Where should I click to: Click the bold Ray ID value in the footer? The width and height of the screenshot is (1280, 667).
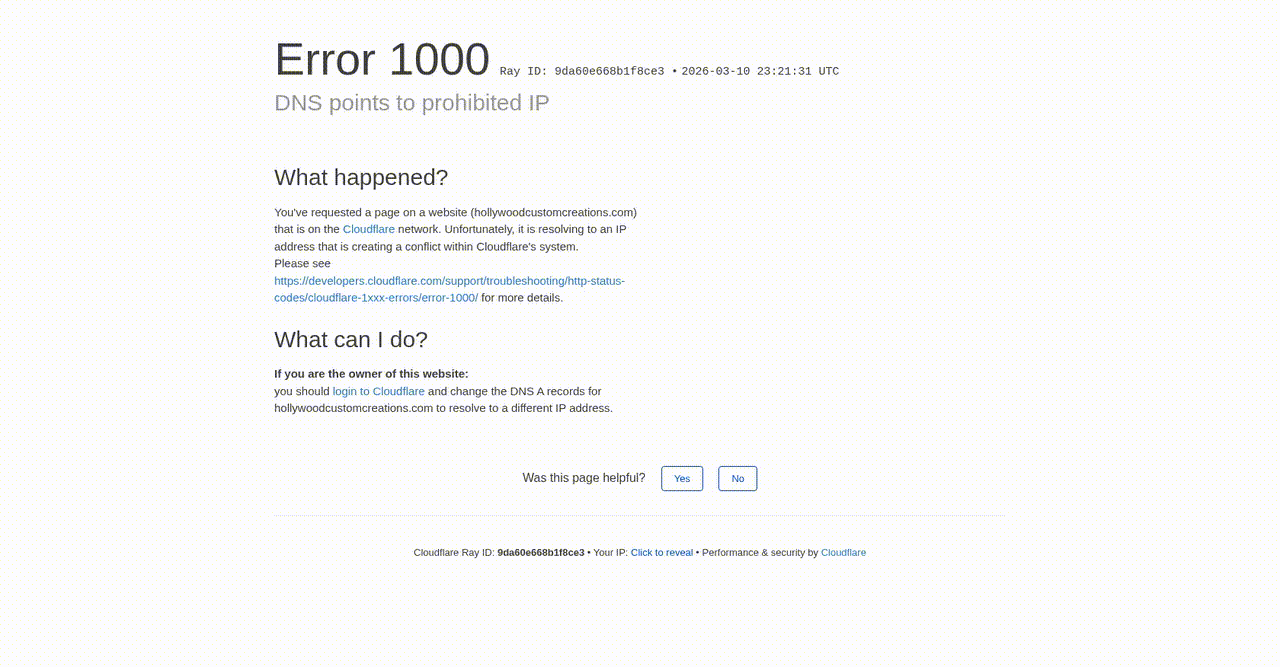point(541,553)
